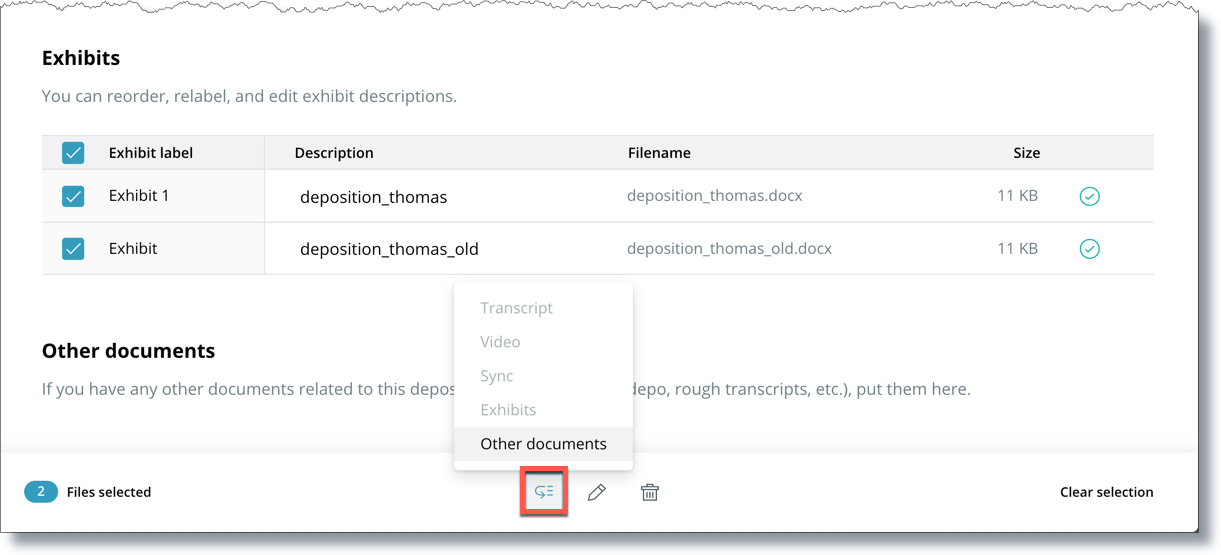Viewport: 1221px width, 555px height.
Task: Click the Description column header
Action: pyautogui.click(x=334, y=153)
